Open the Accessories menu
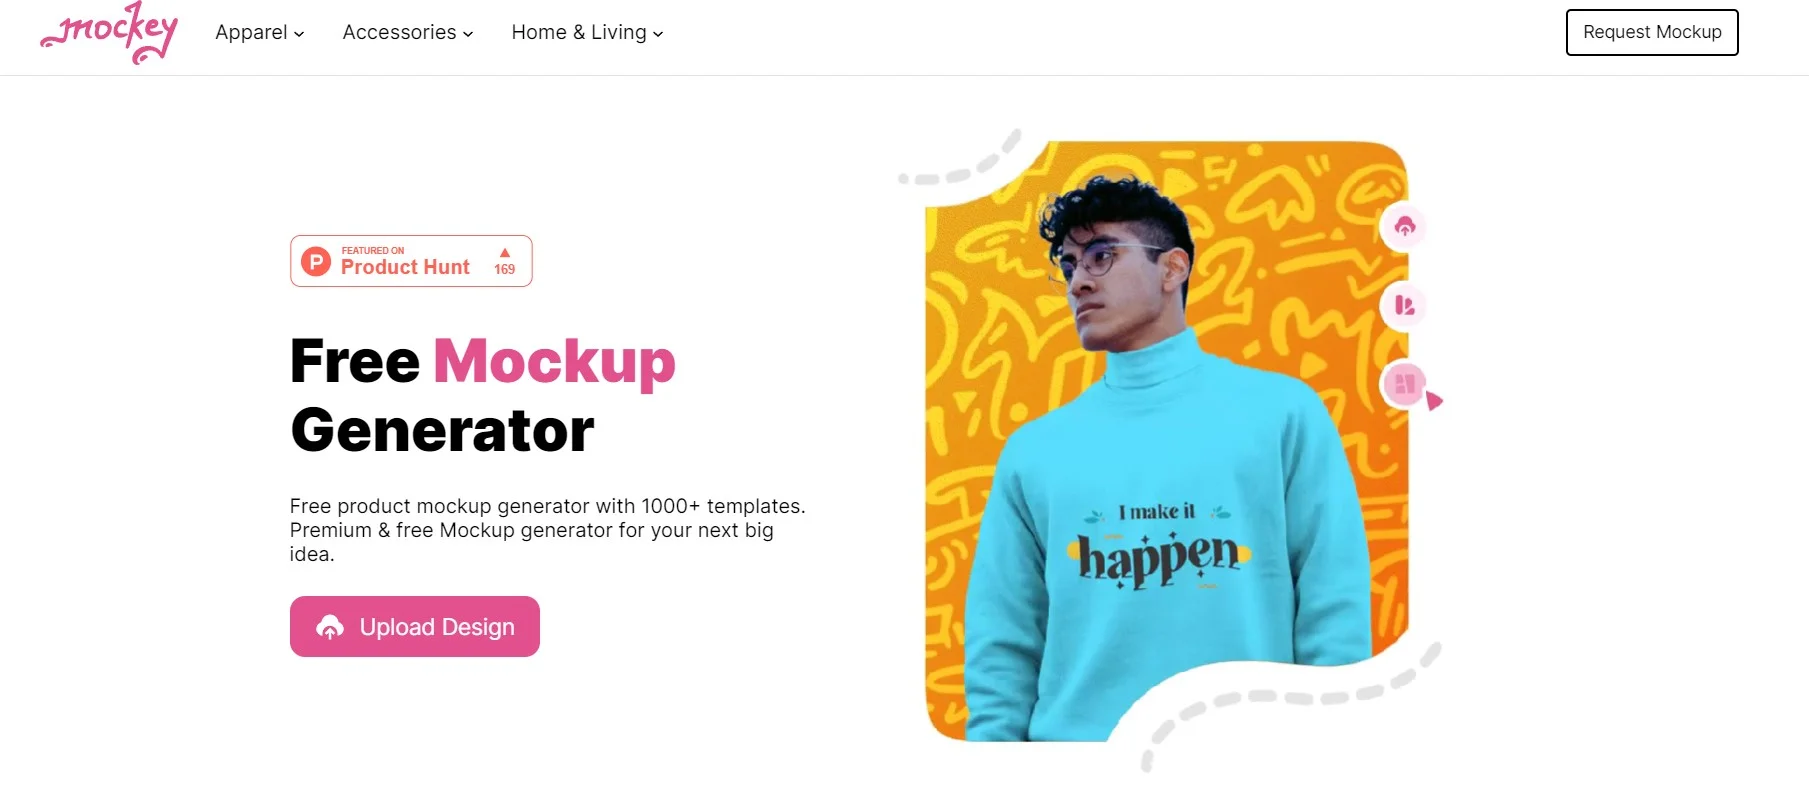The image size is (1809, 790). click(408, 32)
